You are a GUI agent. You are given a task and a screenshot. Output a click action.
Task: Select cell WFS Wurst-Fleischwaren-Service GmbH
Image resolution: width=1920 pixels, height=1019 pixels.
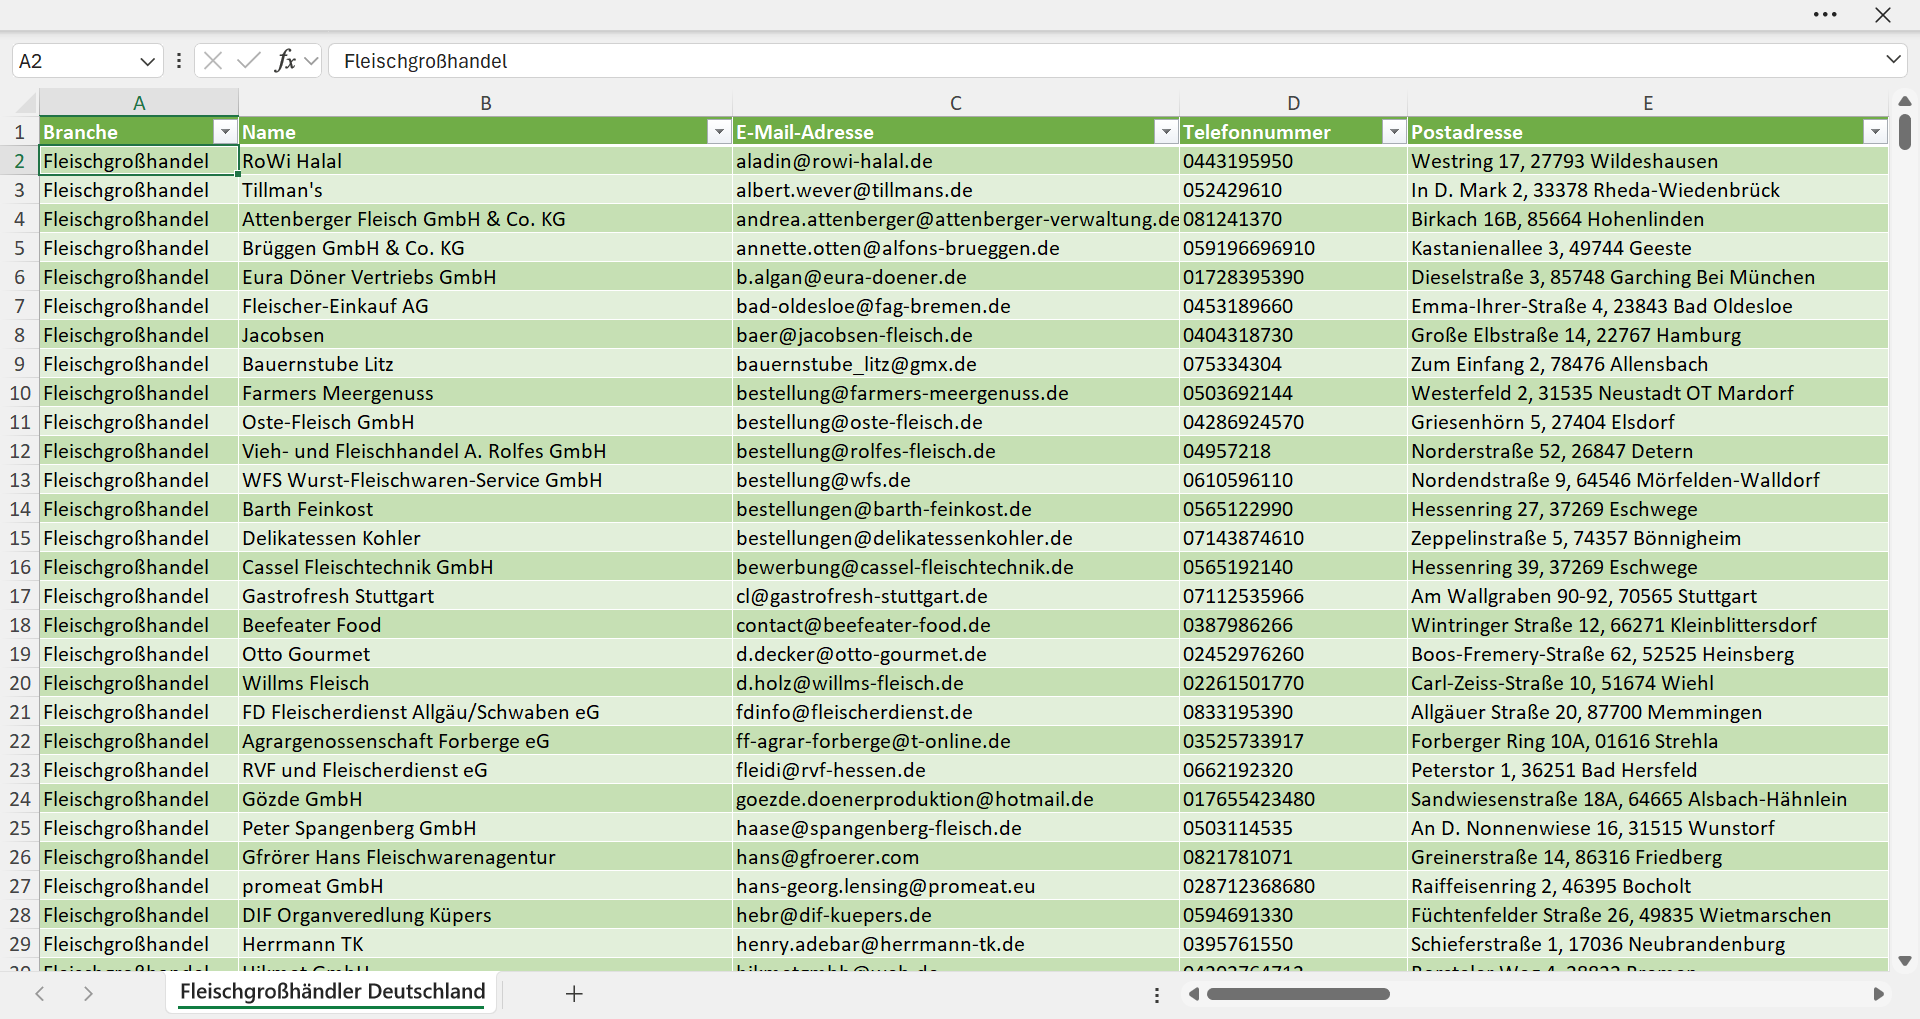[x=486, y=480]
